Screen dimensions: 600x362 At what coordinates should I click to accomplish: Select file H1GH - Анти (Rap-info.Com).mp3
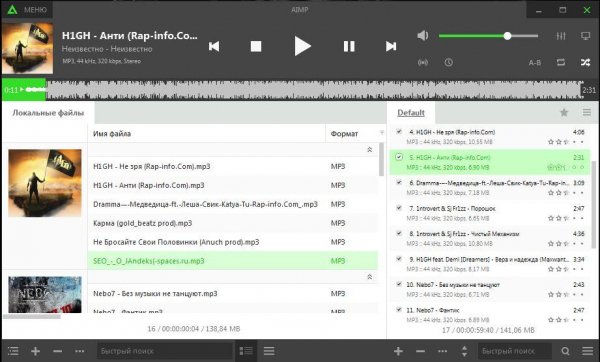click(233, 185)
